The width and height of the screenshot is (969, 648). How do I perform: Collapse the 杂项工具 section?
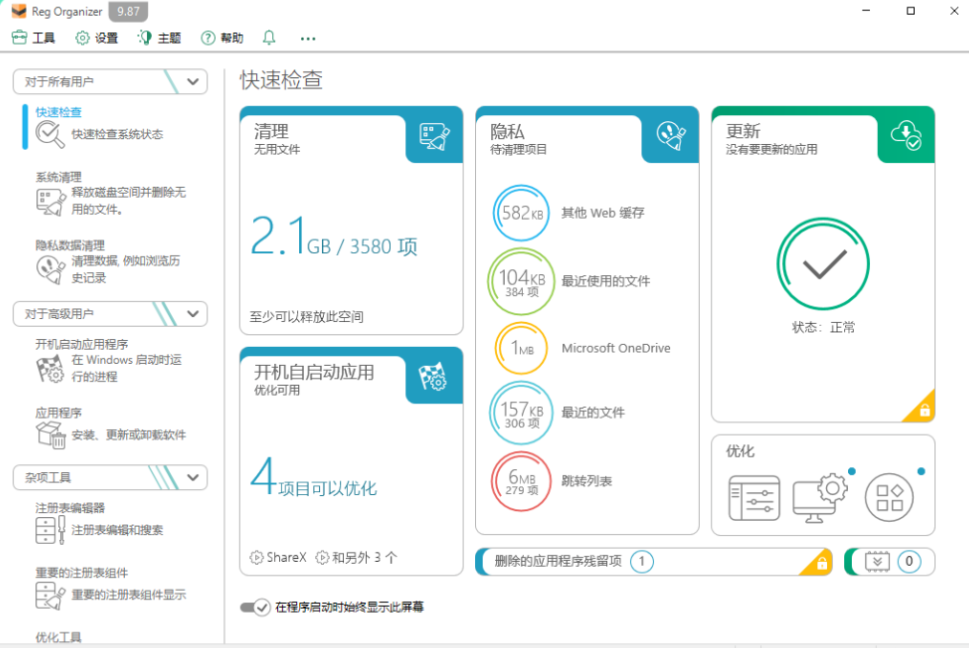[x=193, y=477]
